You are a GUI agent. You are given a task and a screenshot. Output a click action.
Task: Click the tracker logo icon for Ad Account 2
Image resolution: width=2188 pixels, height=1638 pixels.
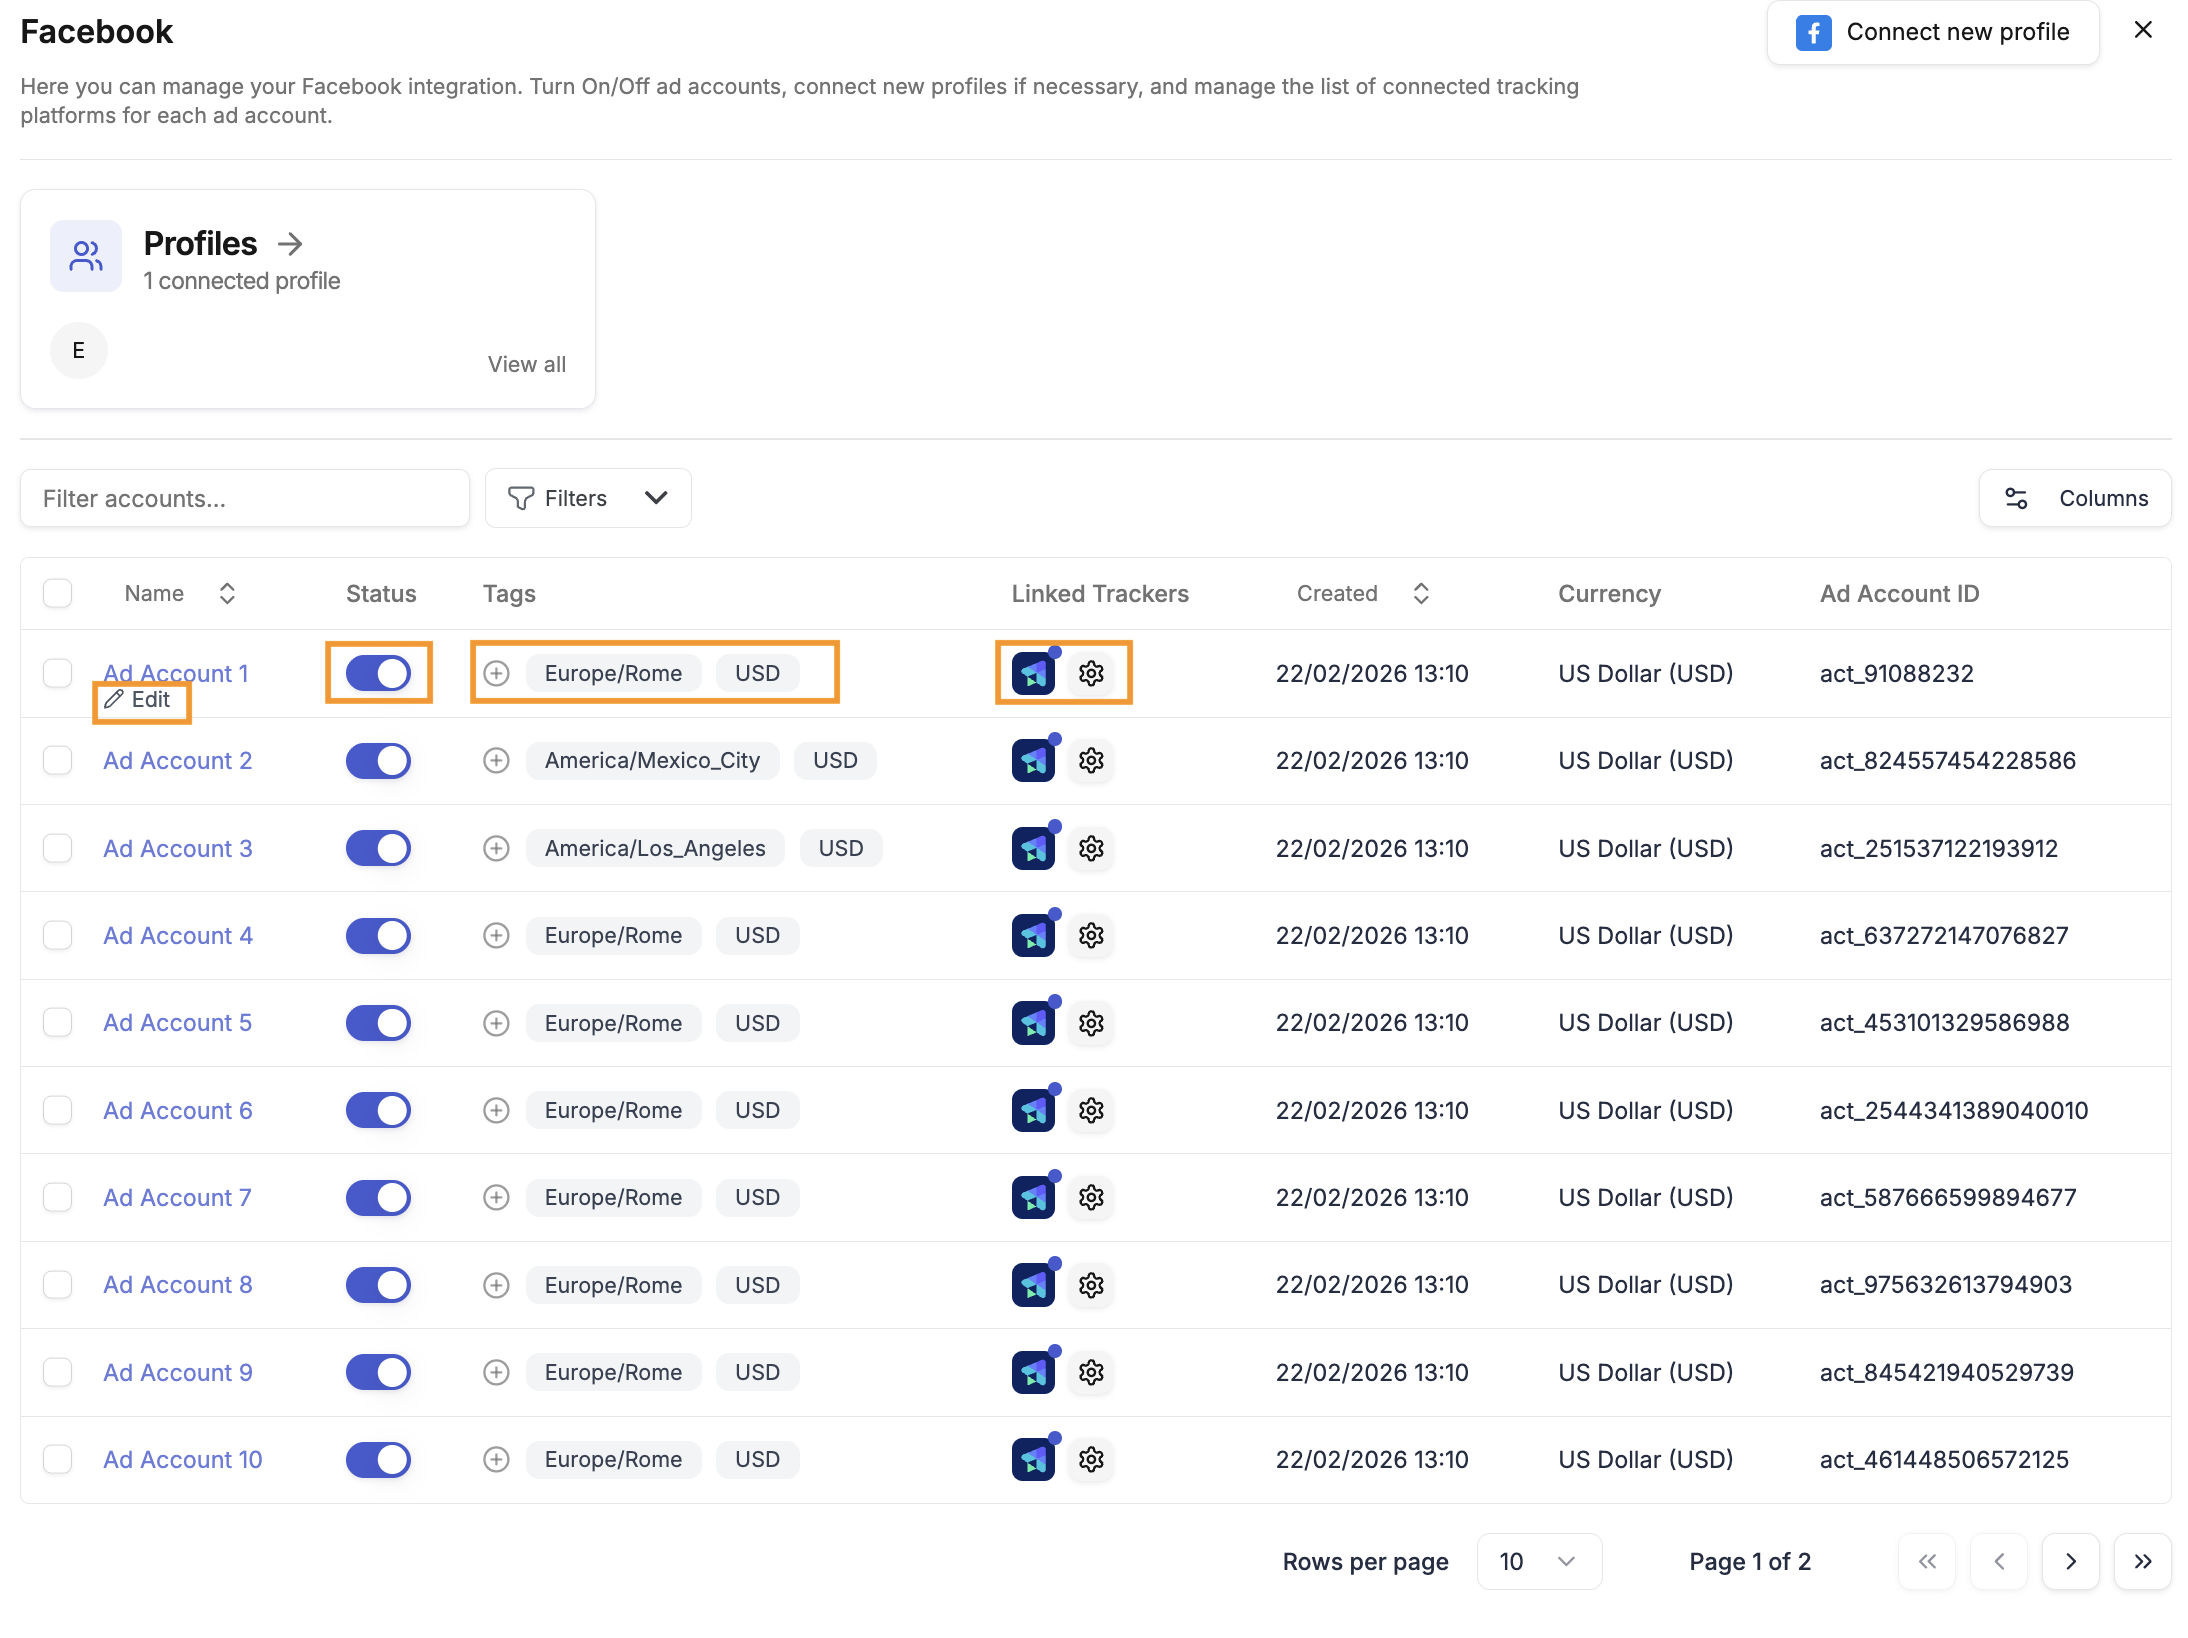pyautogui.click(x=1033, y=762)
